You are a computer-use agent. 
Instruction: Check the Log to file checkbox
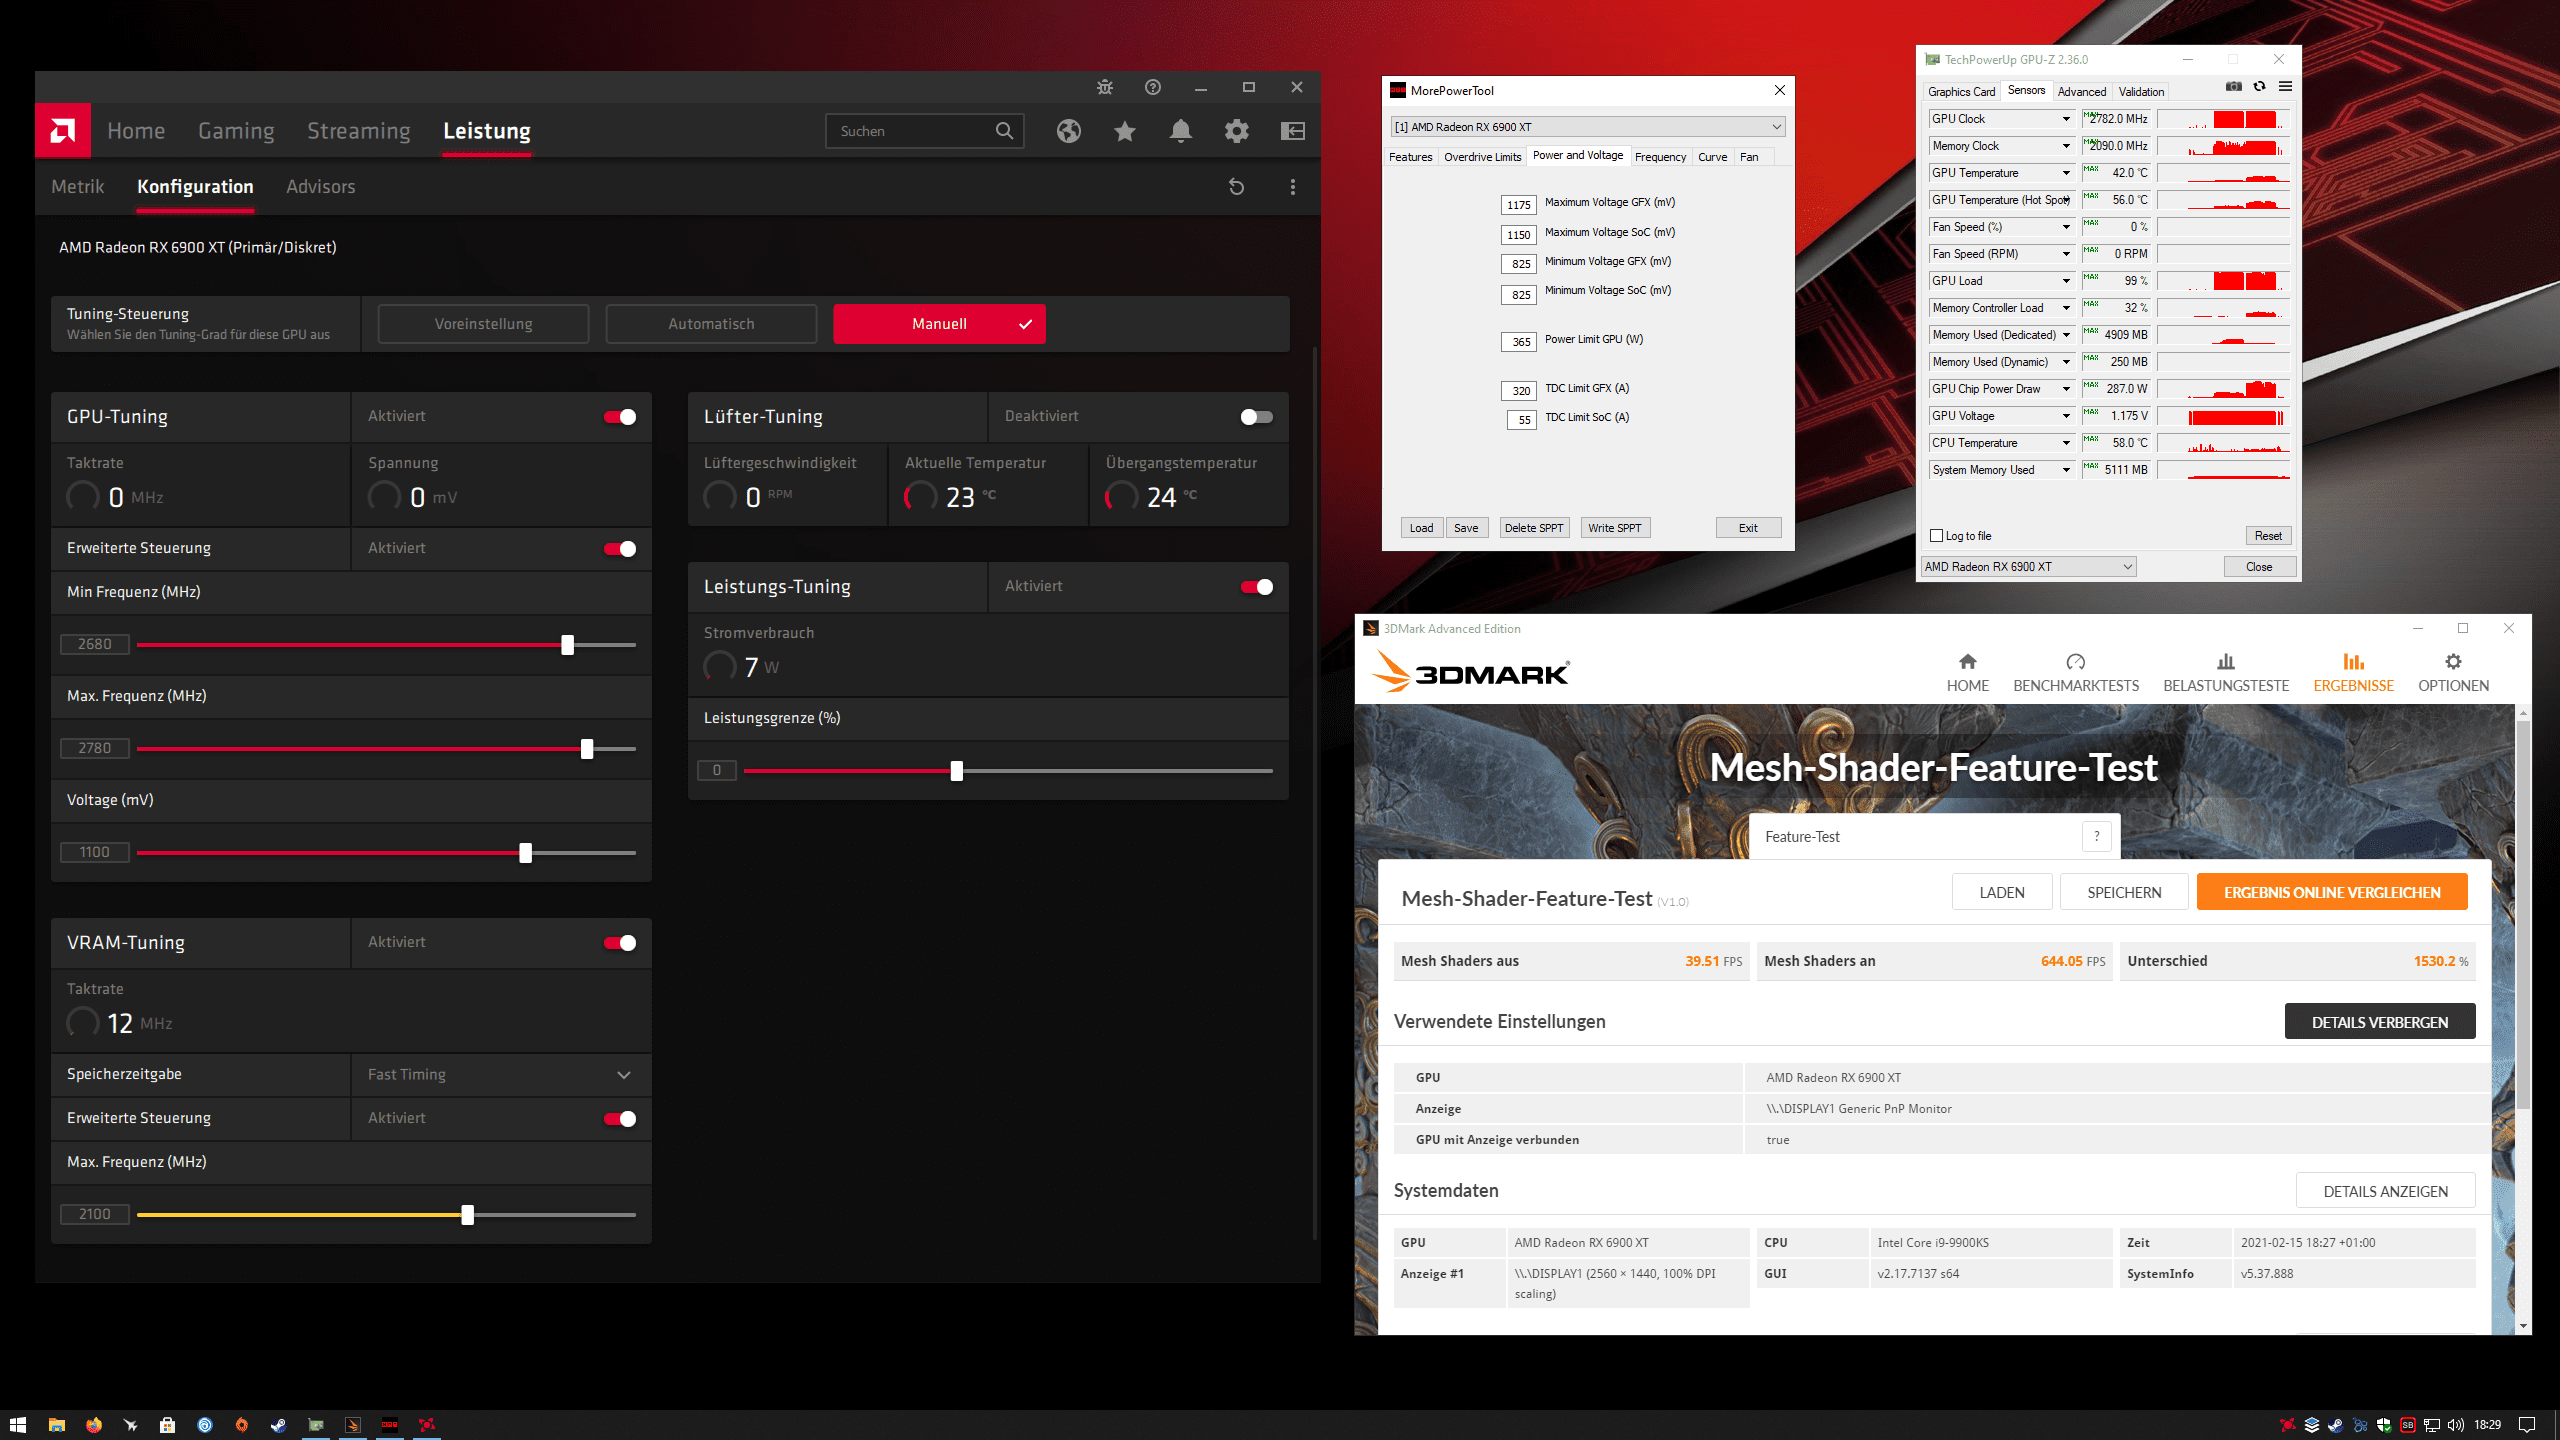1937,536
